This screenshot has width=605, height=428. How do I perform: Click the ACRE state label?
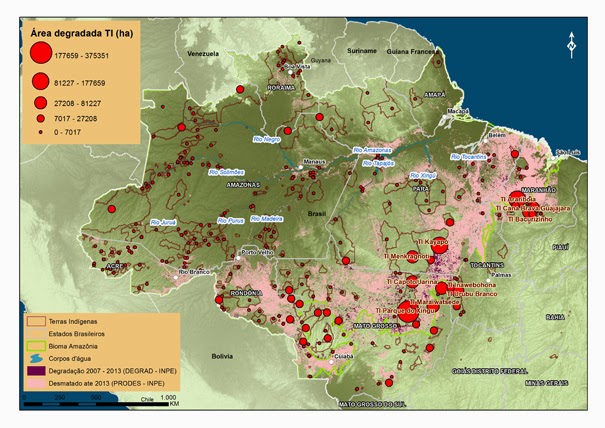coord(115,266)
